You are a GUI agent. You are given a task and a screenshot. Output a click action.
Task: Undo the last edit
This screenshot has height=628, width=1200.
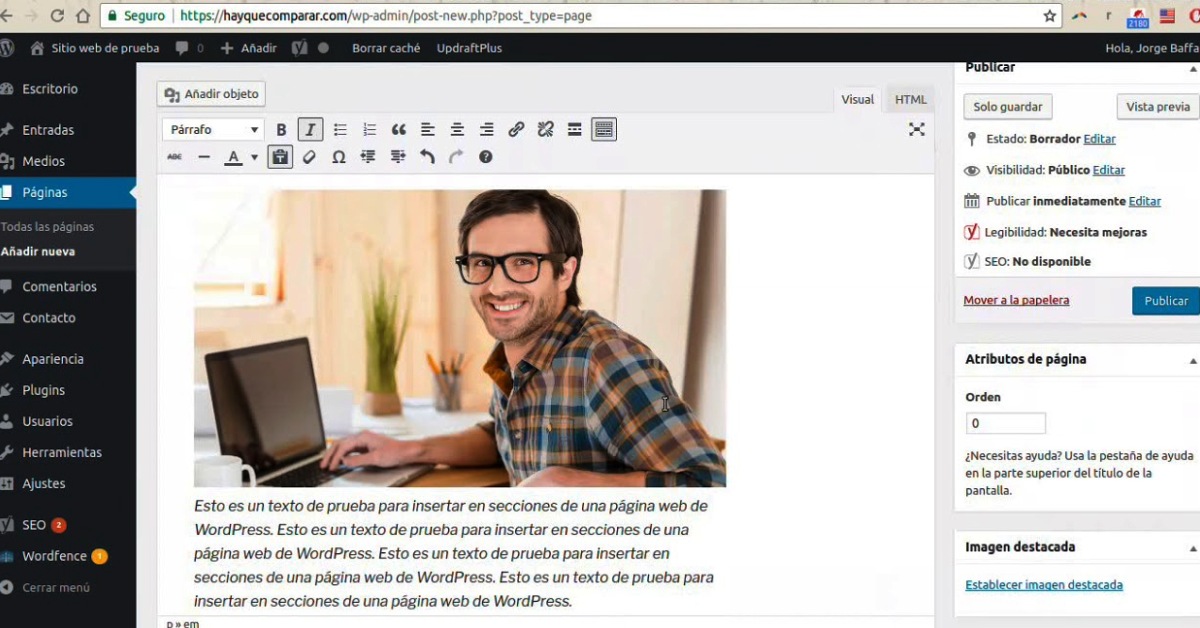tap(427, 157)
